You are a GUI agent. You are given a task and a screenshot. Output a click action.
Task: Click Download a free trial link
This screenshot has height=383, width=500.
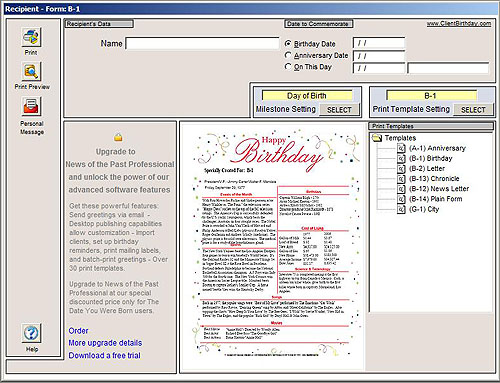click(x=105, y=355)
